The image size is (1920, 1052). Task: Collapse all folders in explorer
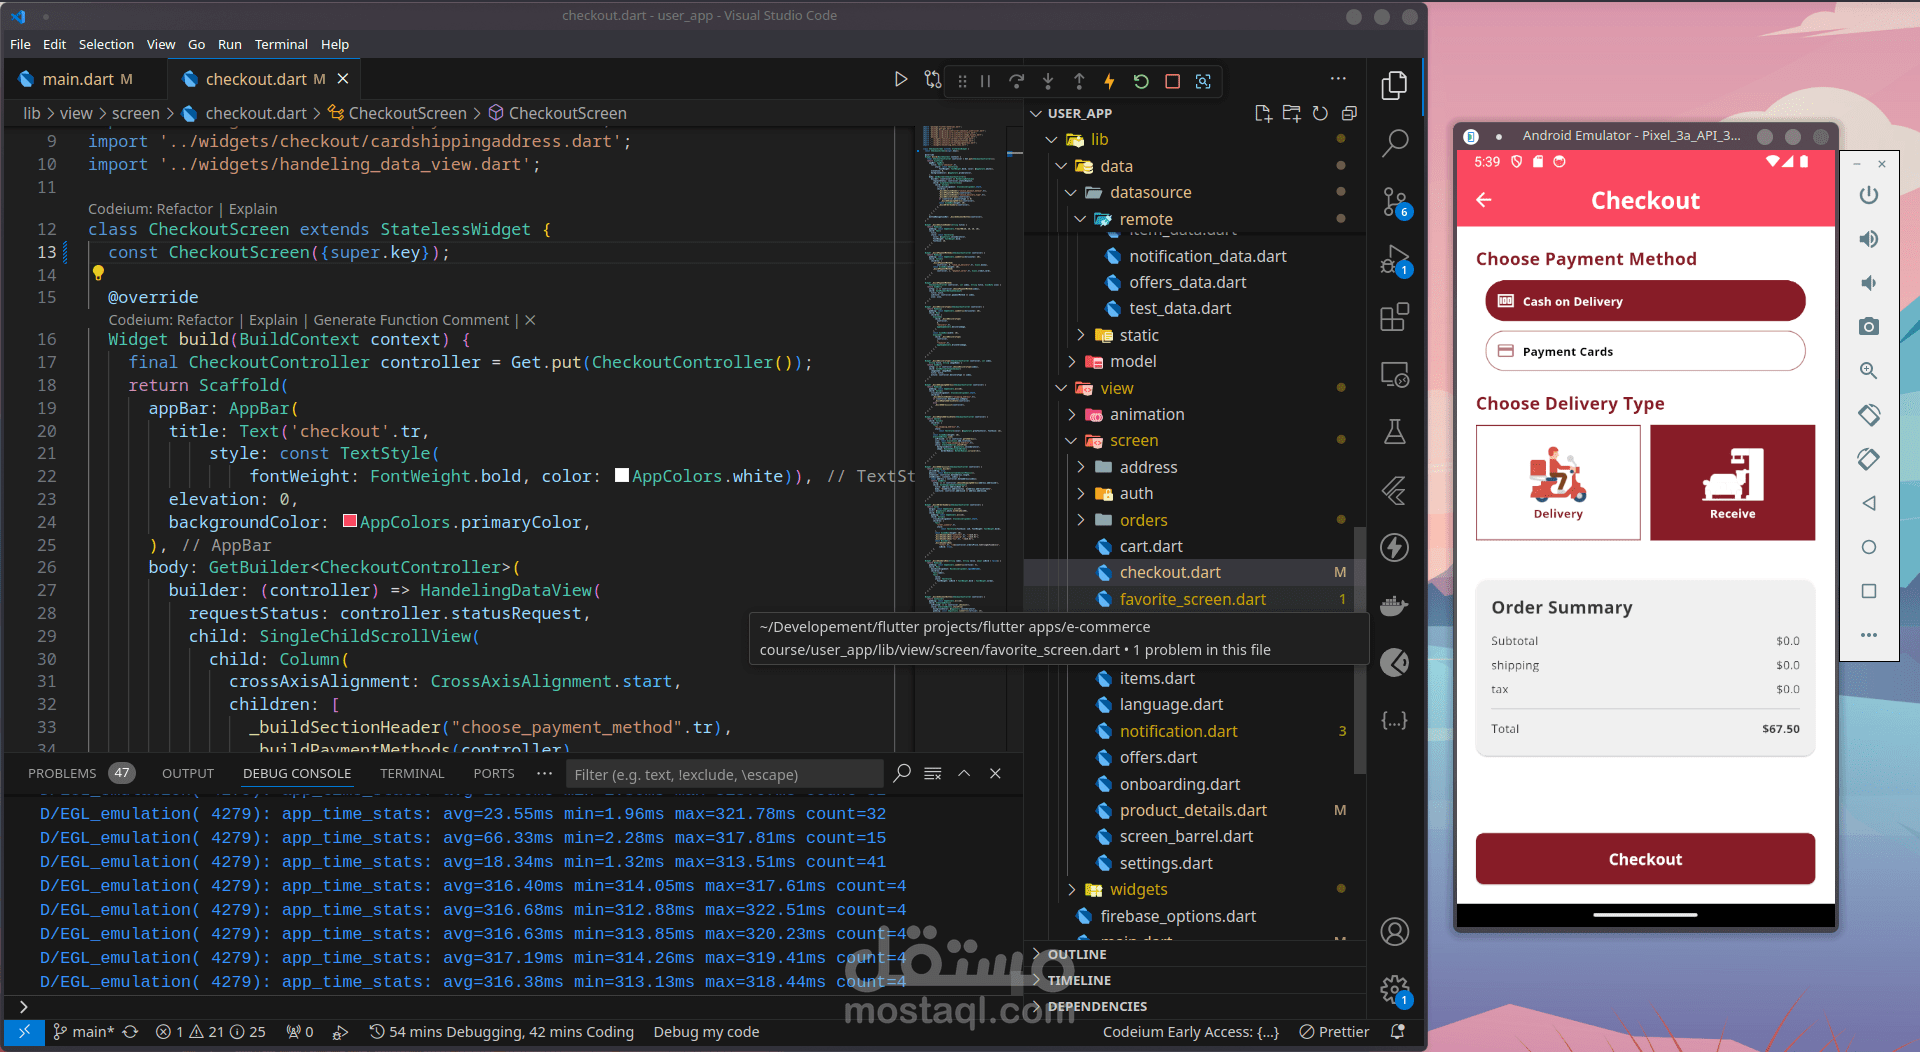(1349, 113)
